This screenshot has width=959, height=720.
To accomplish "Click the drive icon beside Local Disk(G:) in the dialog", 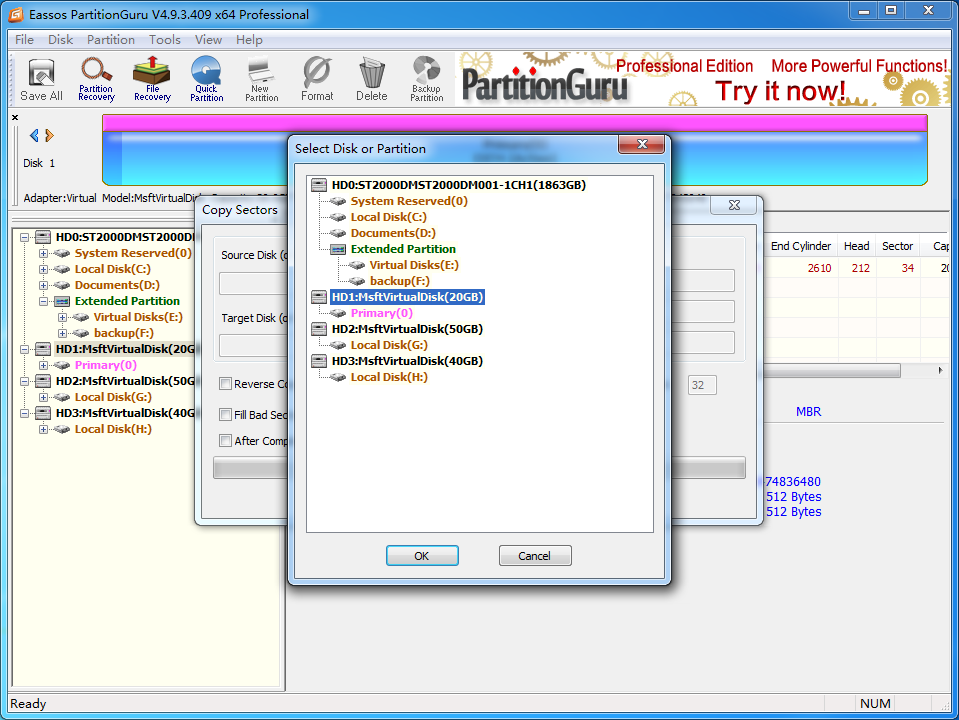I will [x=338, y=345].
